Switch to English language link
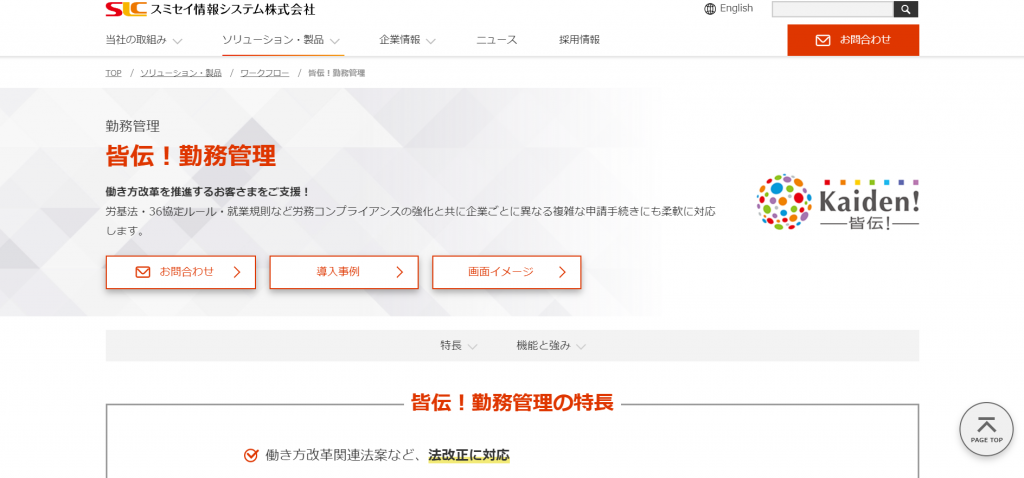 point(736,9)
